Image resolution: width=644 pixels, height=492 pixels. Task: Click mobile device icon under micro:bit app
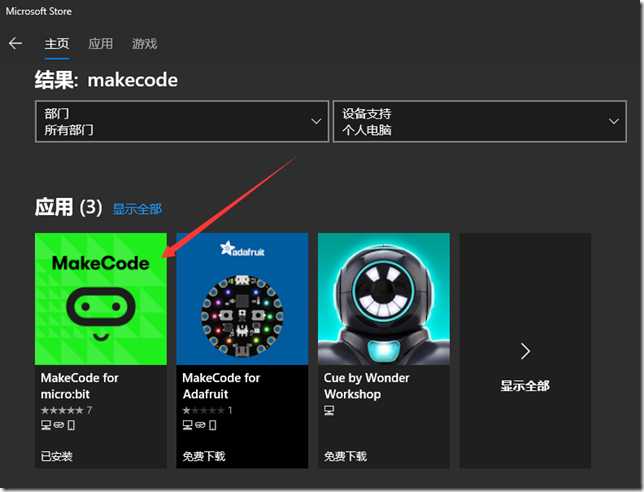point(71,425)
